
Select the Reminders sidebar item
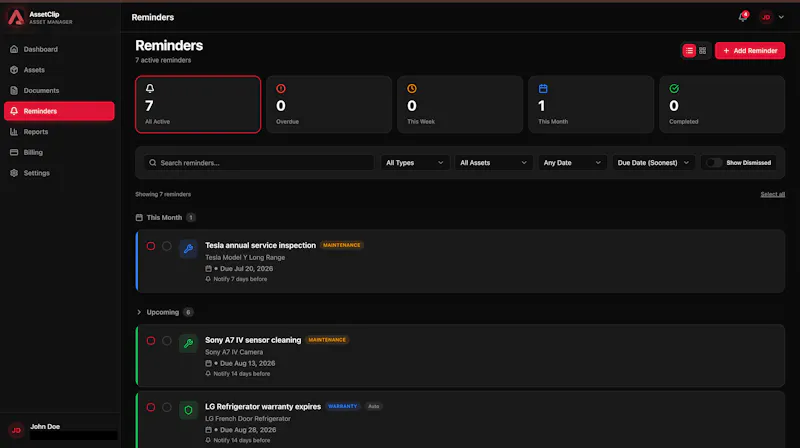59,111
